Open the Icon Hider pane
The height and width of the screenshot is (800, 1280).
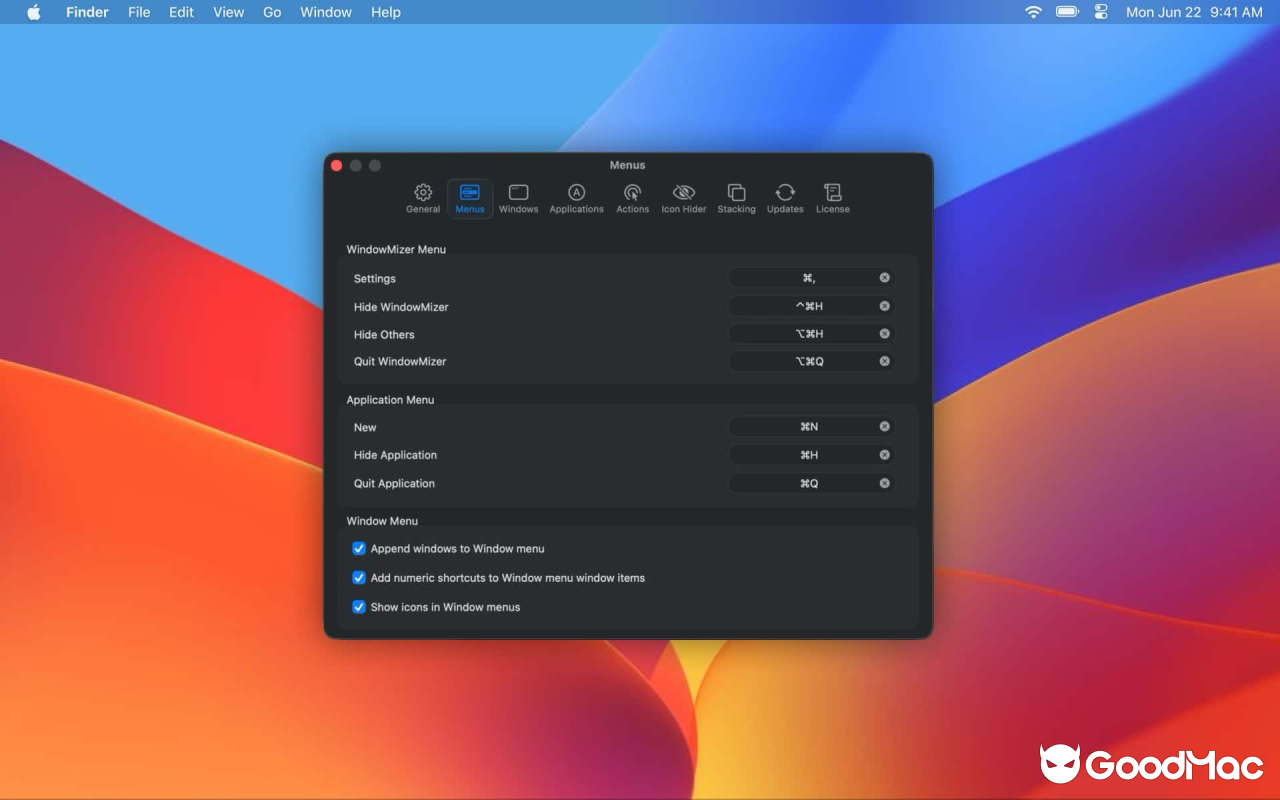point(684,198)
